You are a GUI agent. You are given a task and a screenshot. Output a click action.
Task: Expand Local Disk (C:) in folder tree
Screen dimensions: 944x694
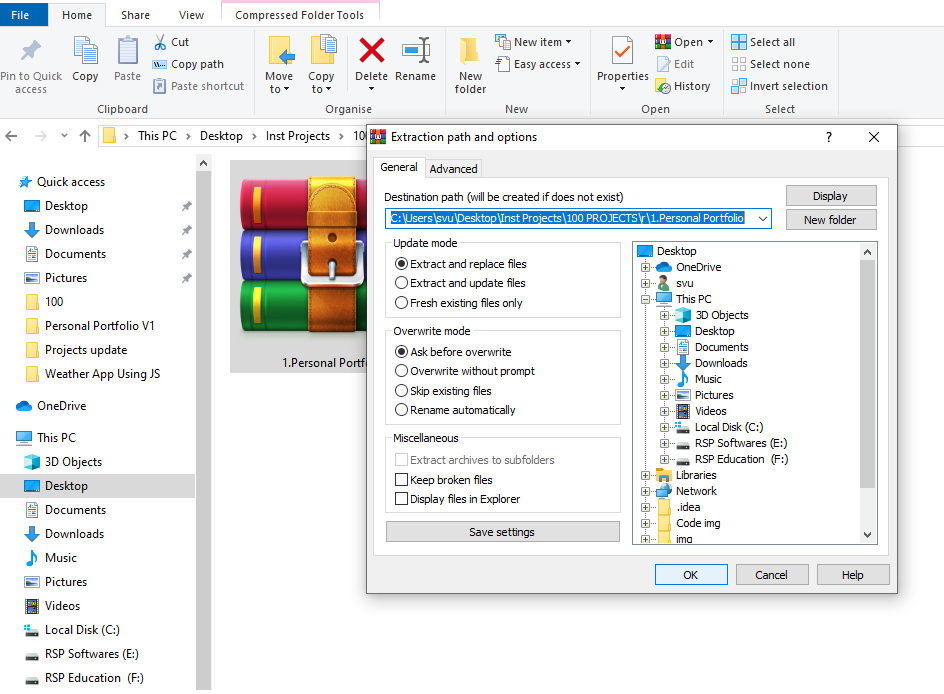click(x=665, y=427)
